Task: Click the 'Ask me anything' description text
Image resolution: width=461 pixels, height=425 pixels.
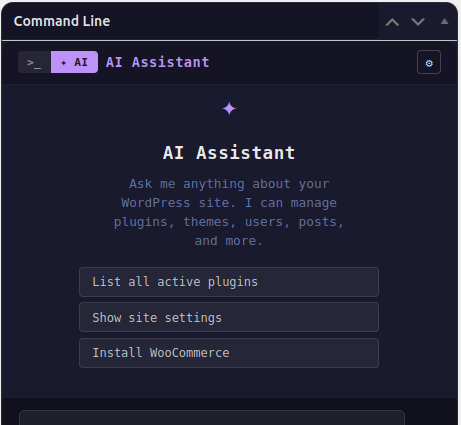Action: tap(229, 212)
